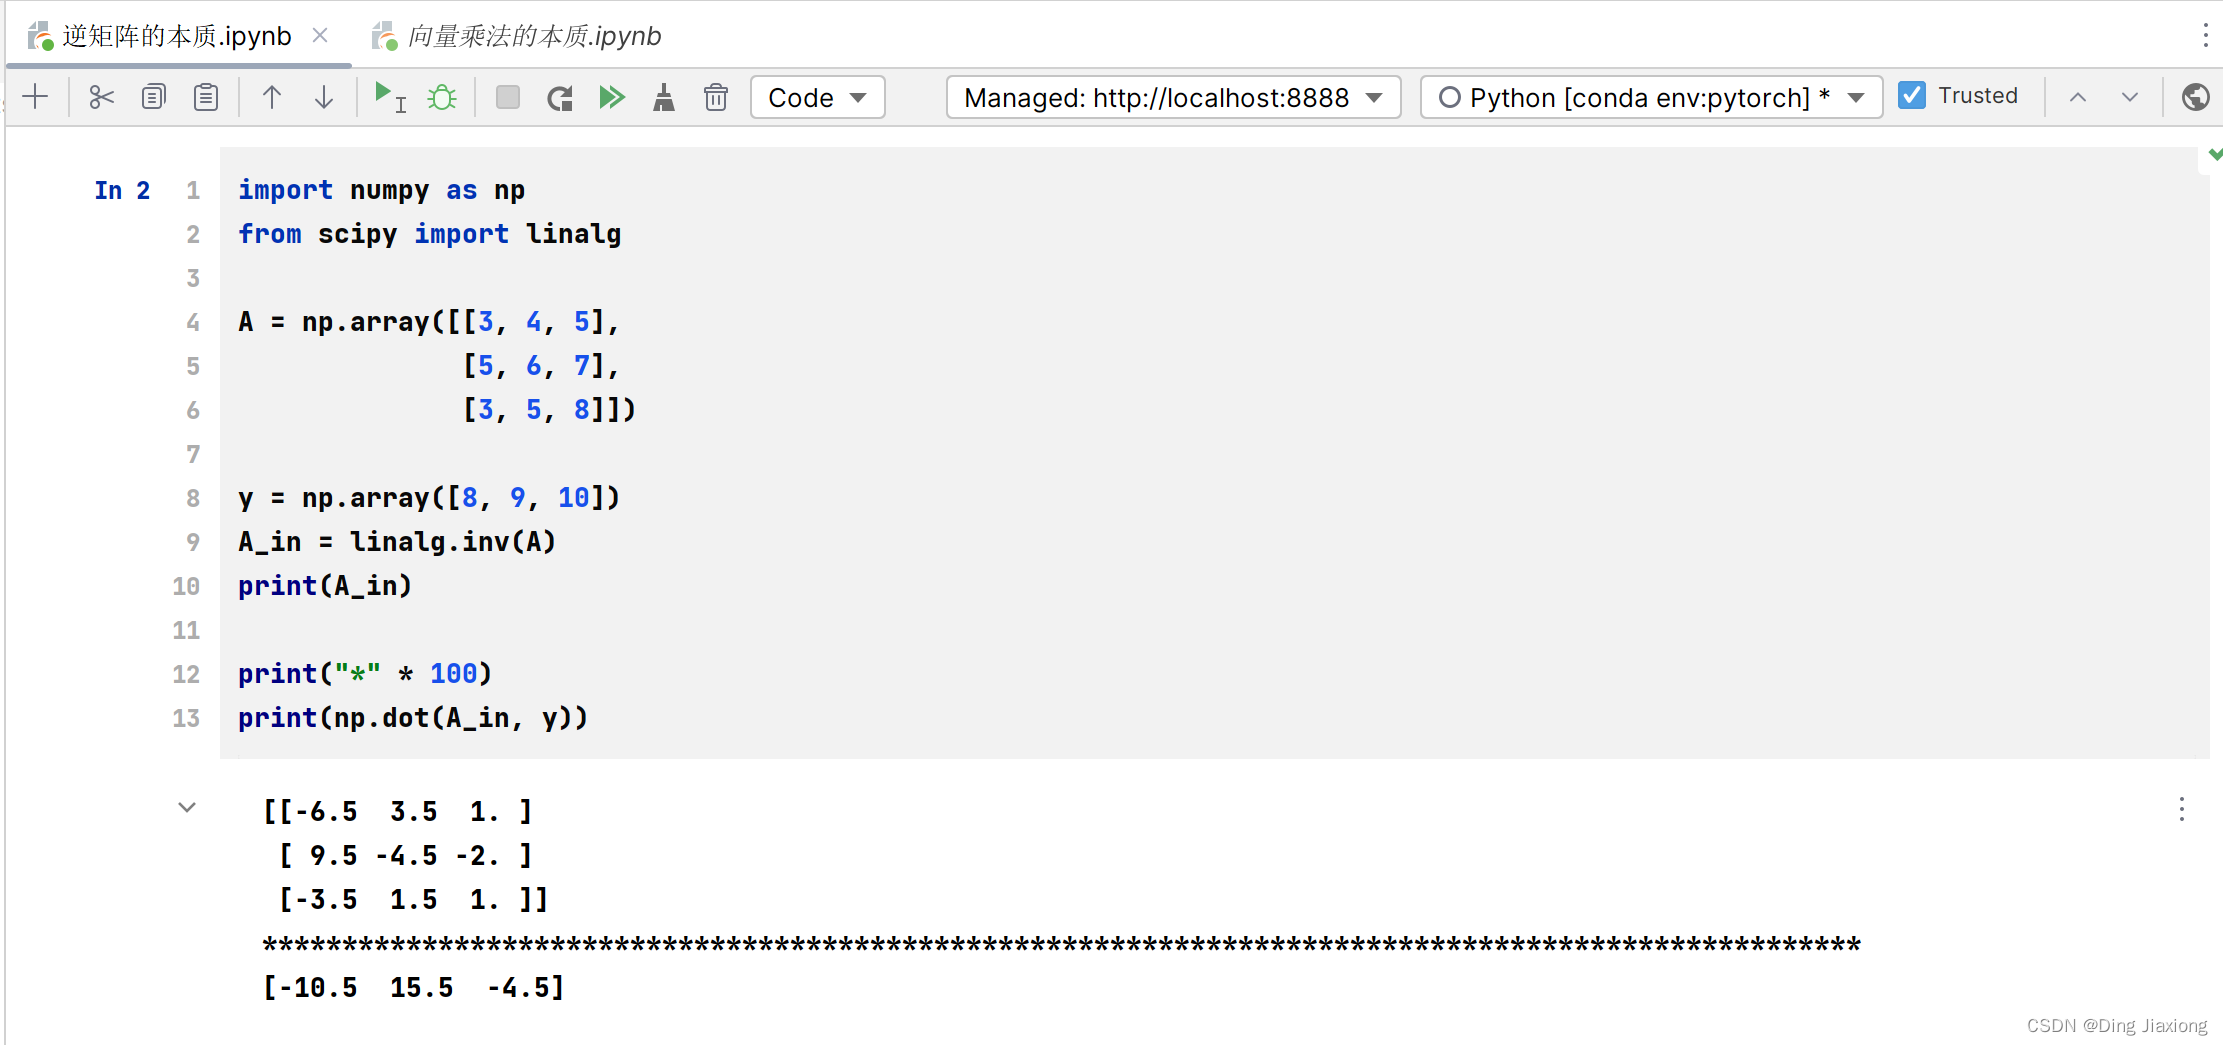The width and height of the screenshot is (2223, 1045).
Task: Clear all outputs with broom icon
Action: pyautogui.click(x=664, y=97)
